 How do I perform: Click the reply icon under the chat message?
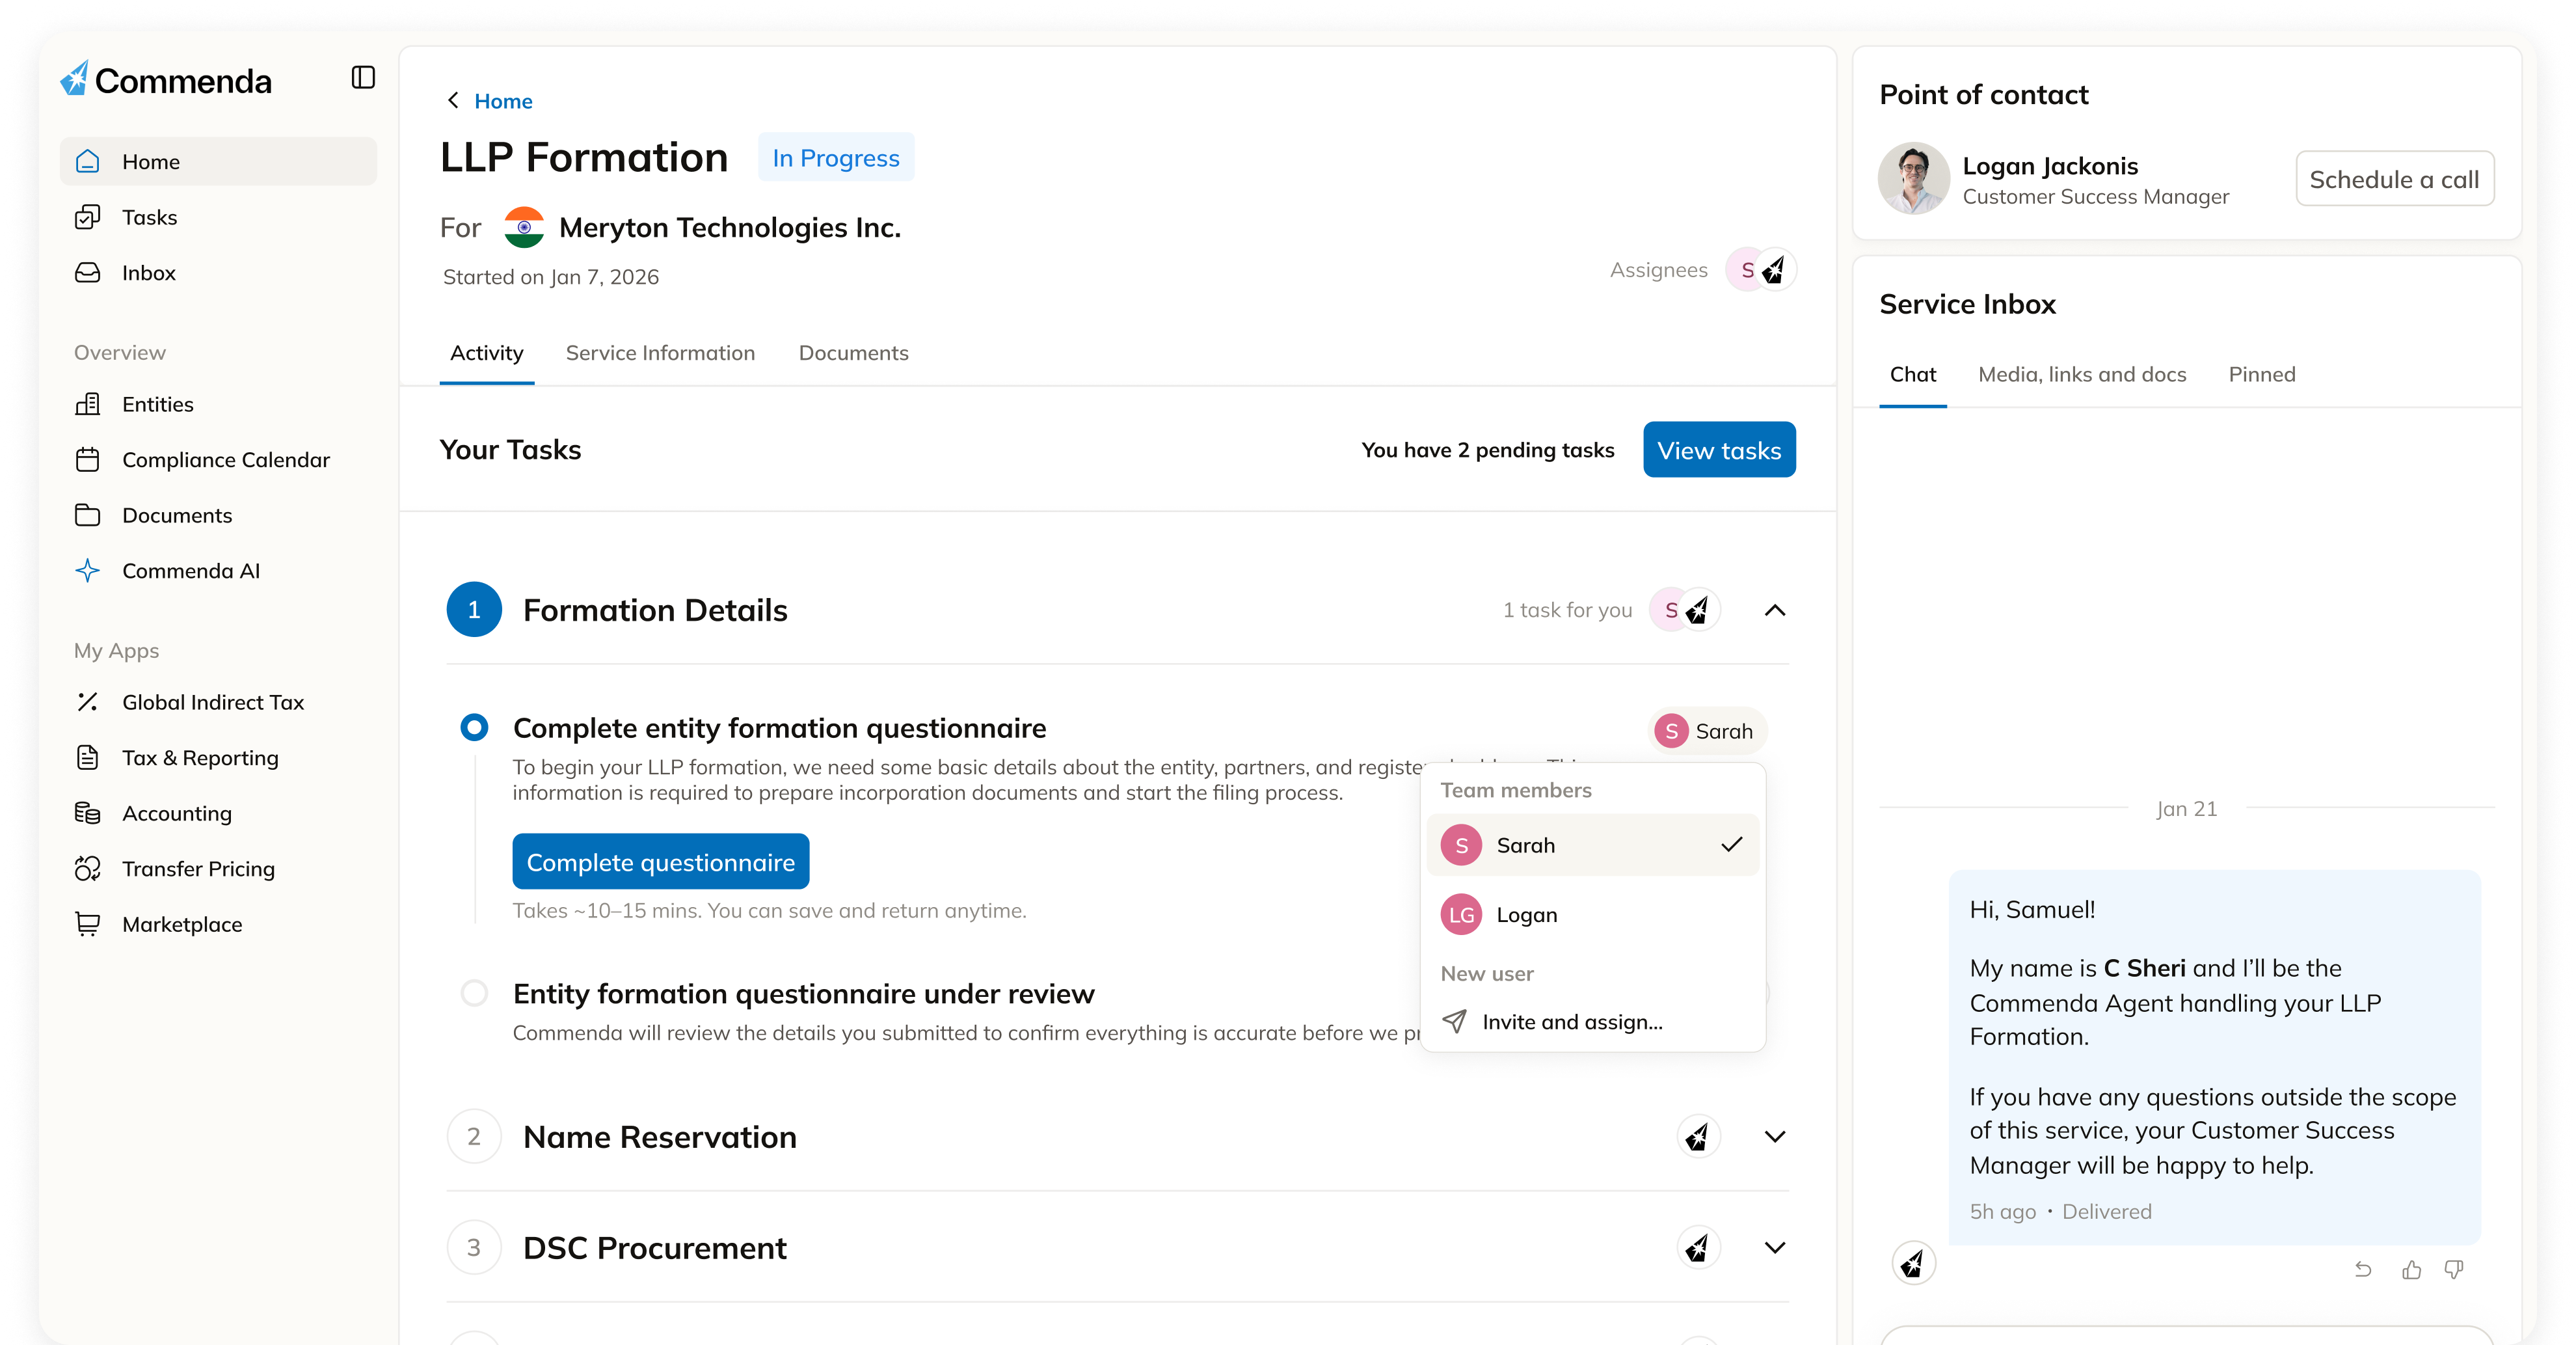[2363, 1269]
